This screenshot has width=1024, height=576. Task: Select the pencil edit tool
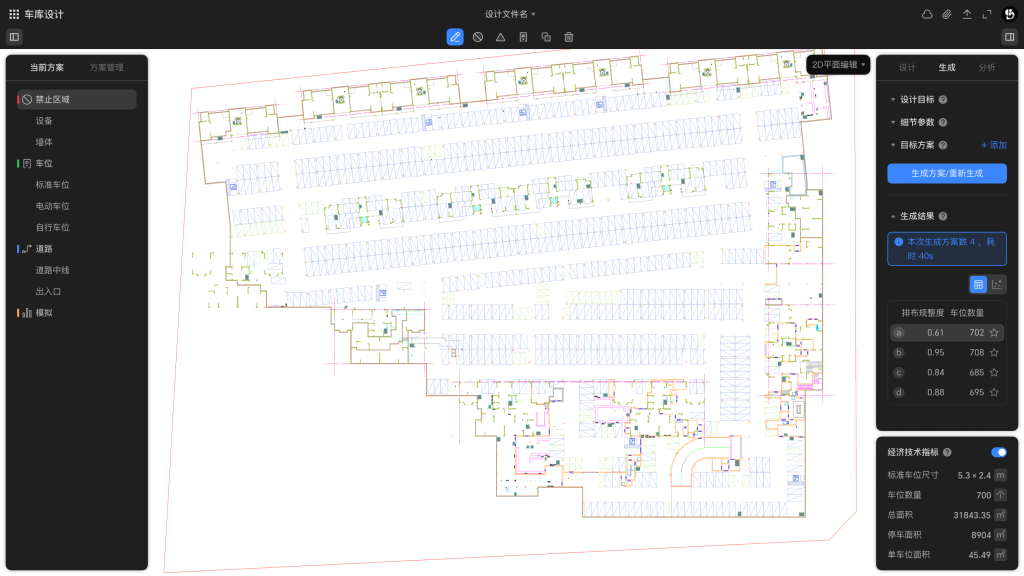455,37
